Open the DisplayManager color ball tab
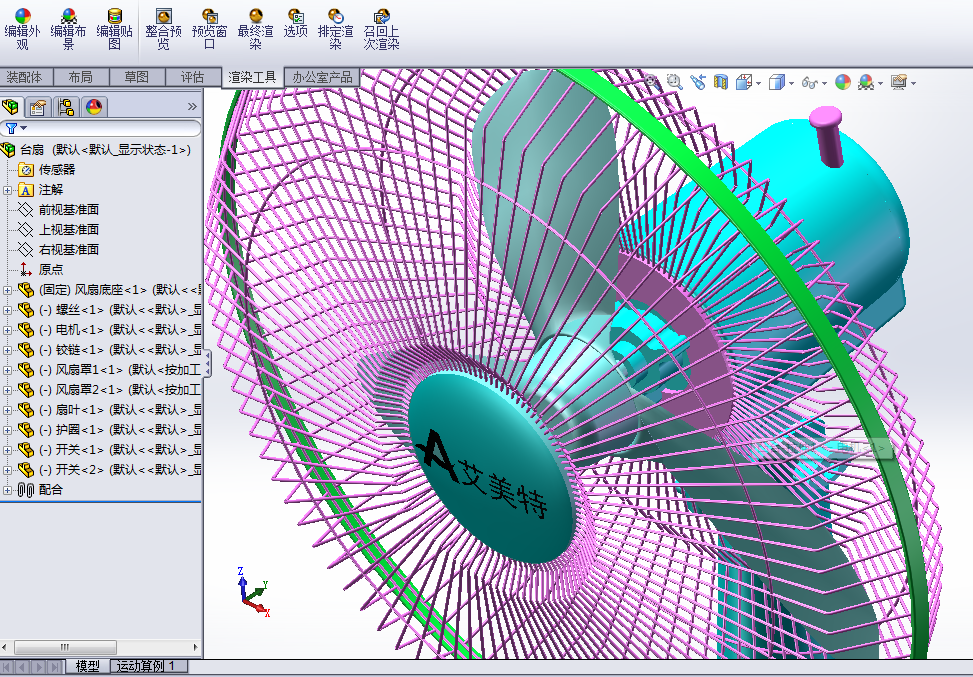The width and height of the screenshot is (973, 677). pos(94,107)
